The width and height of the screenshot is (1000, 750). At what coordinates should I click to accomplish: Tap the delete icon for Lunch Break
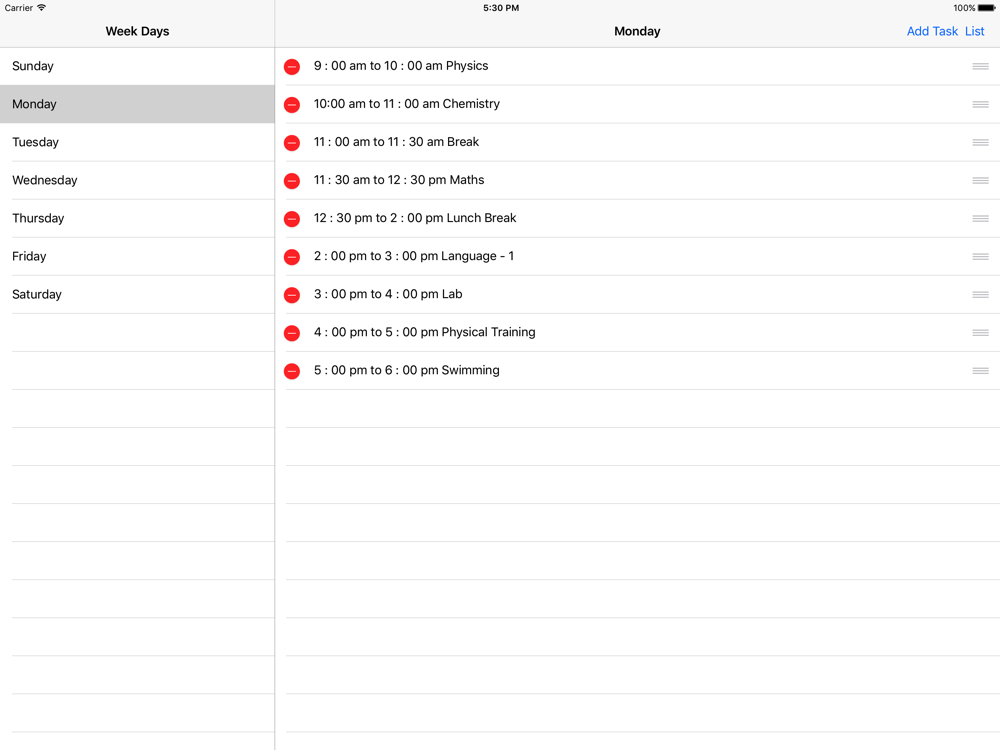[x=291, y=219]
